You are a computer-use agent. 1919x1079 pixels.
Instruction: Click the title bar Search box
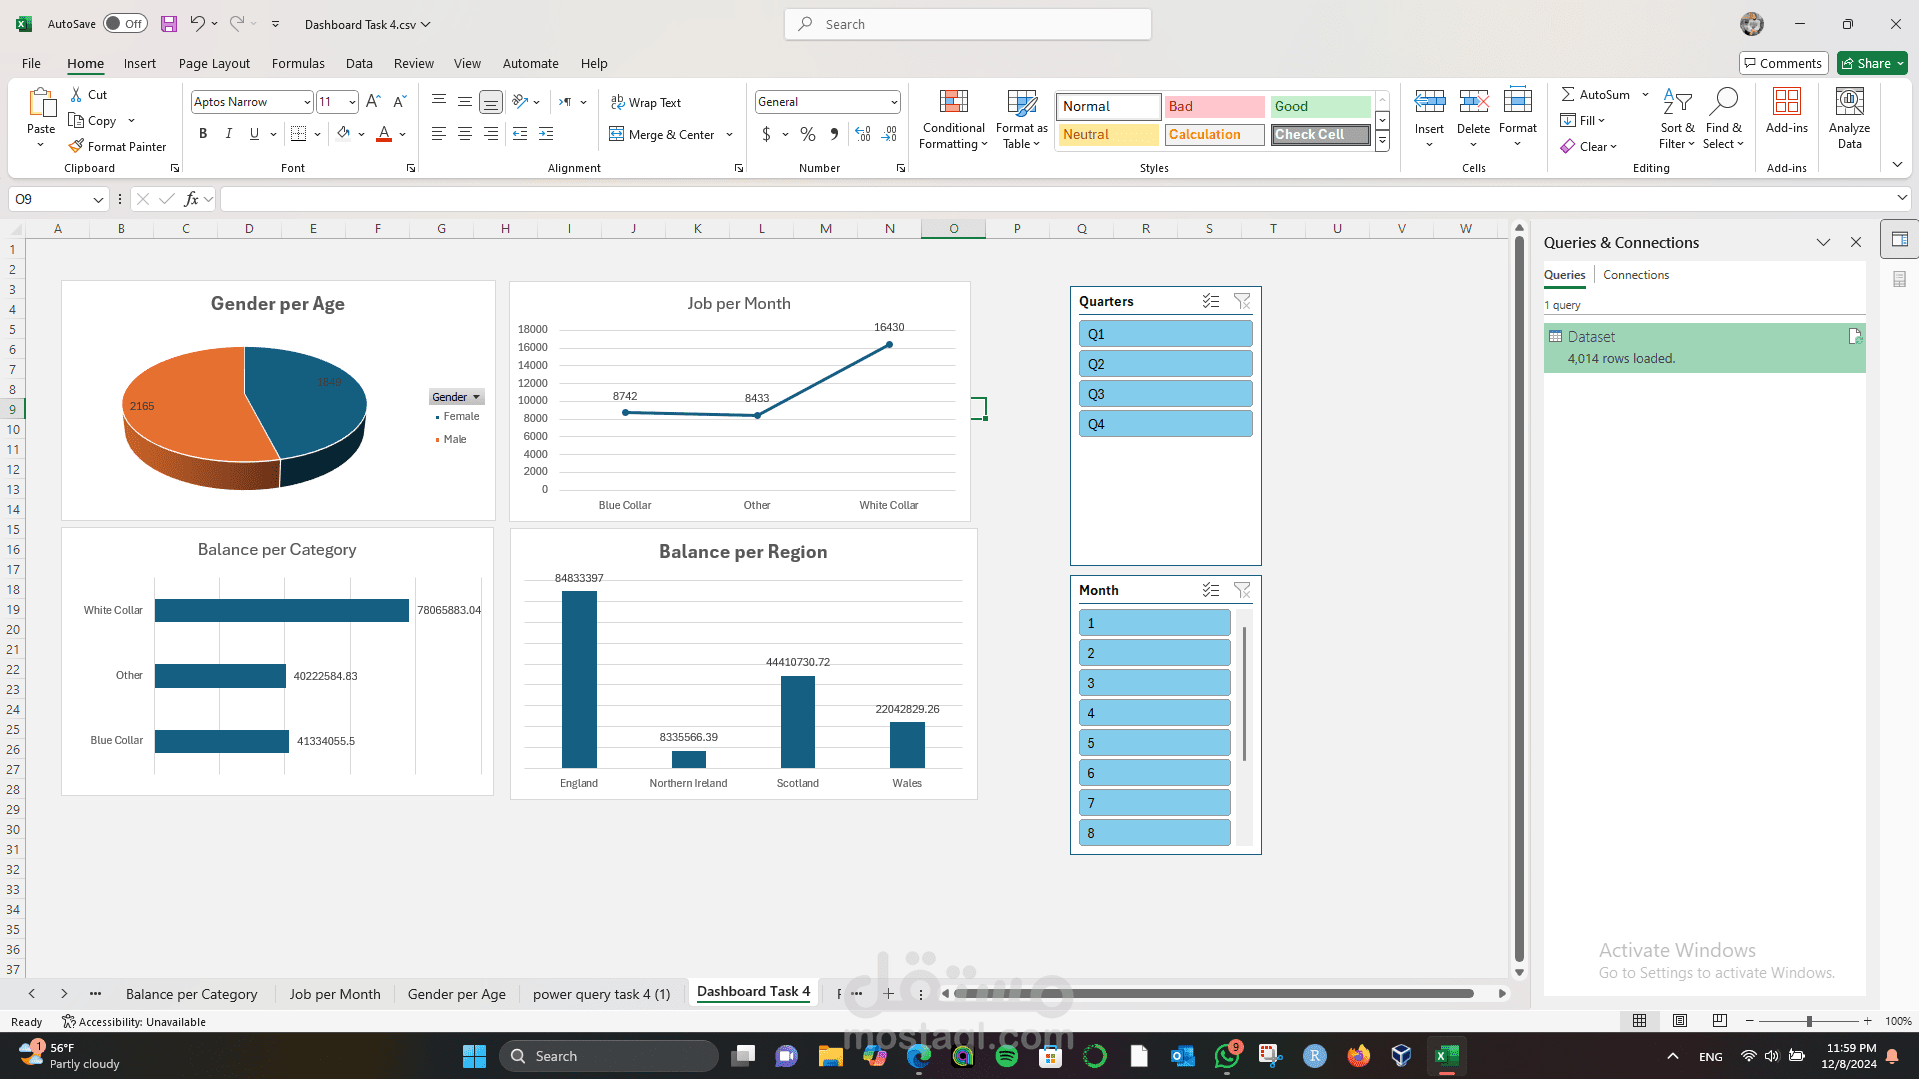[x=968, y=24]
